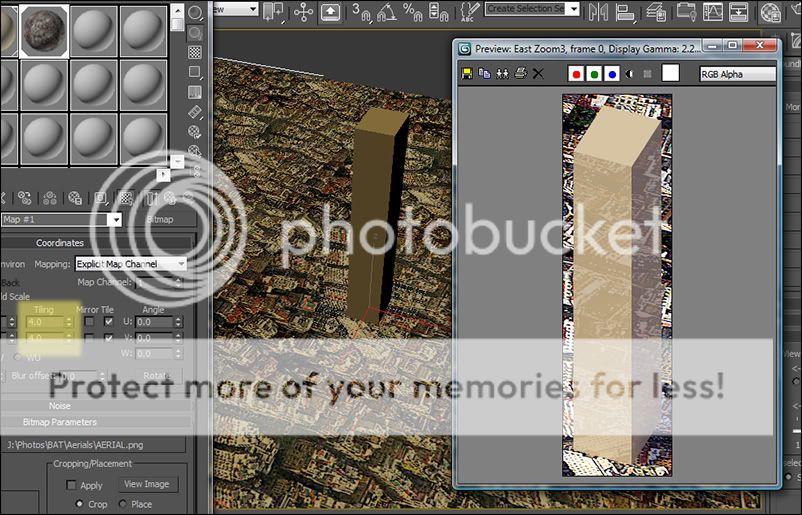Collapse the Coordinates rollout header
The width and height of the screenshot is (802, 515).
[60, 243]
